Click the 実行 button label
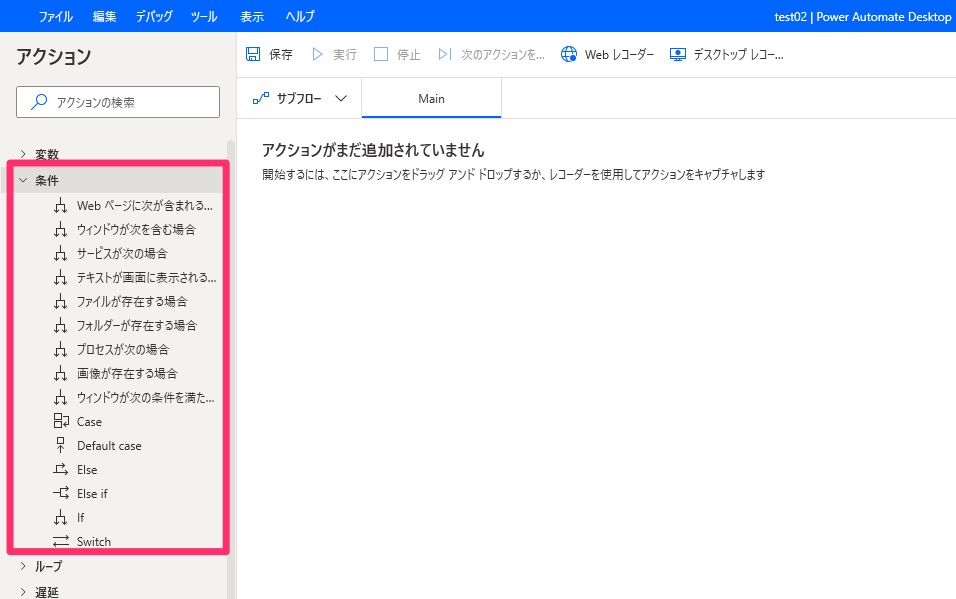 pyautogui.click(x=344, y=55)
